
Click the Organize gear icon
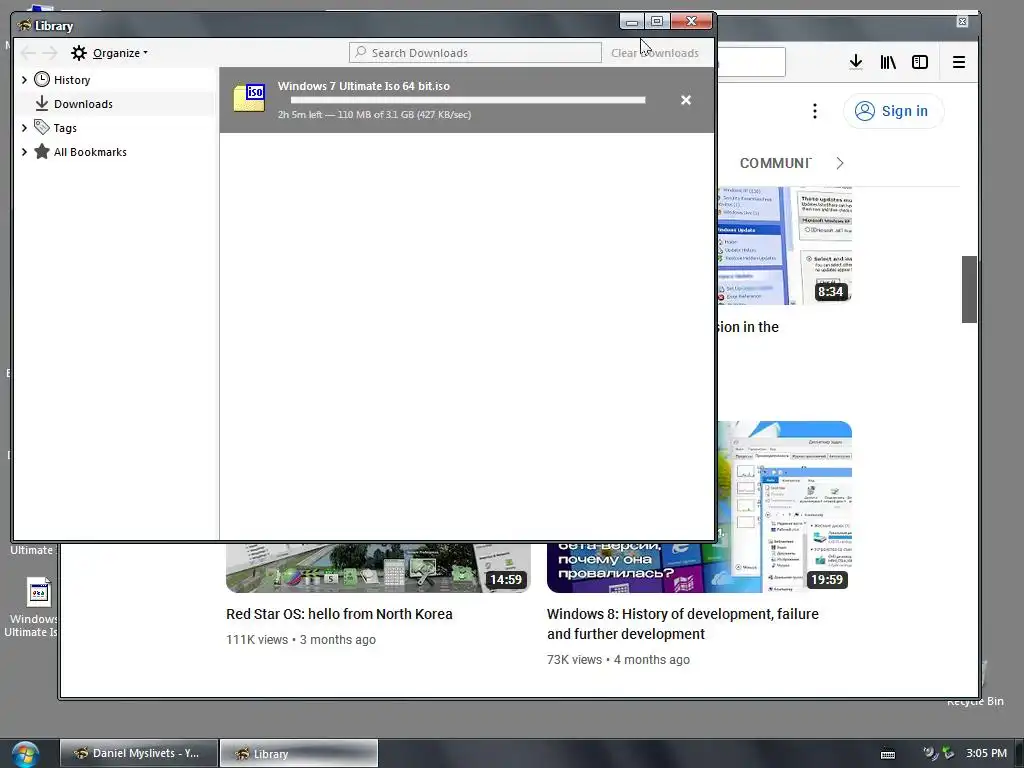tap(79, 53)
